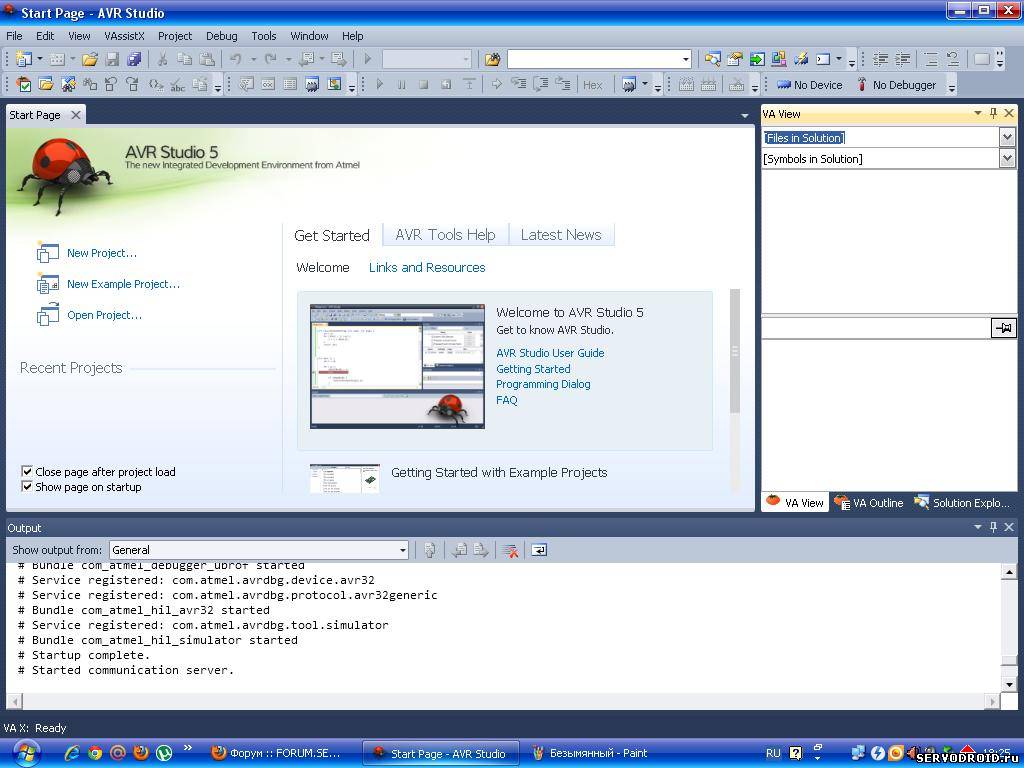Click the New Project toolbar icon
The image size is (1024, 768).
pyautogui.click(x=23, y=59)
